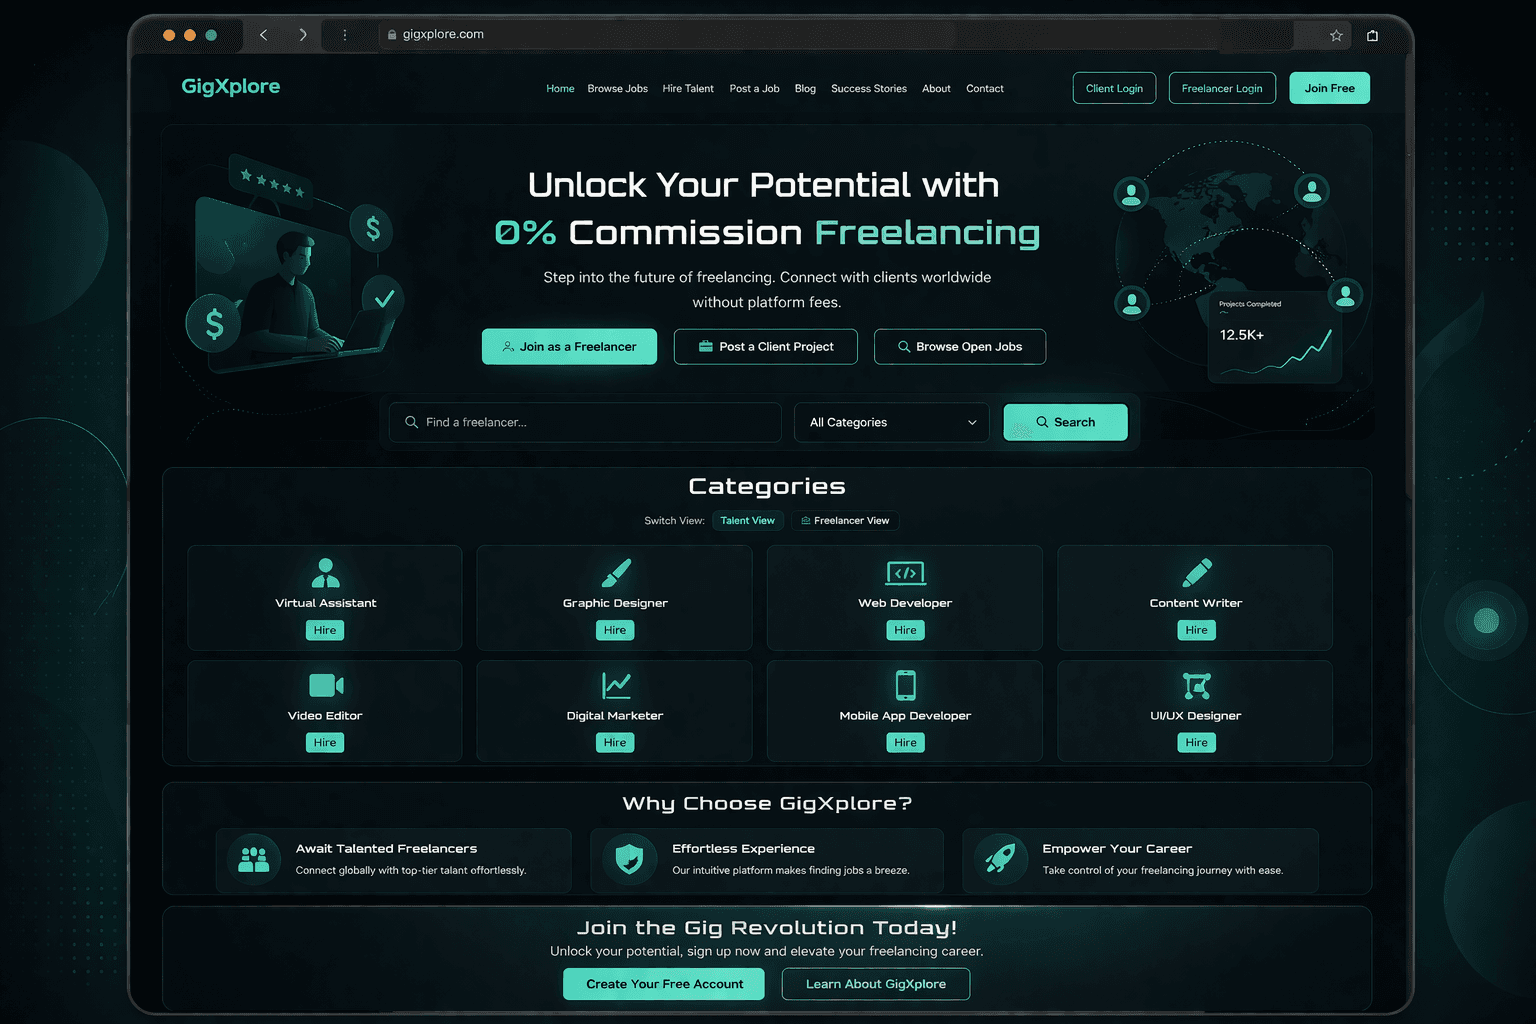
Task: Click the Virtual Assistant person icon
Action: [325, 572]
